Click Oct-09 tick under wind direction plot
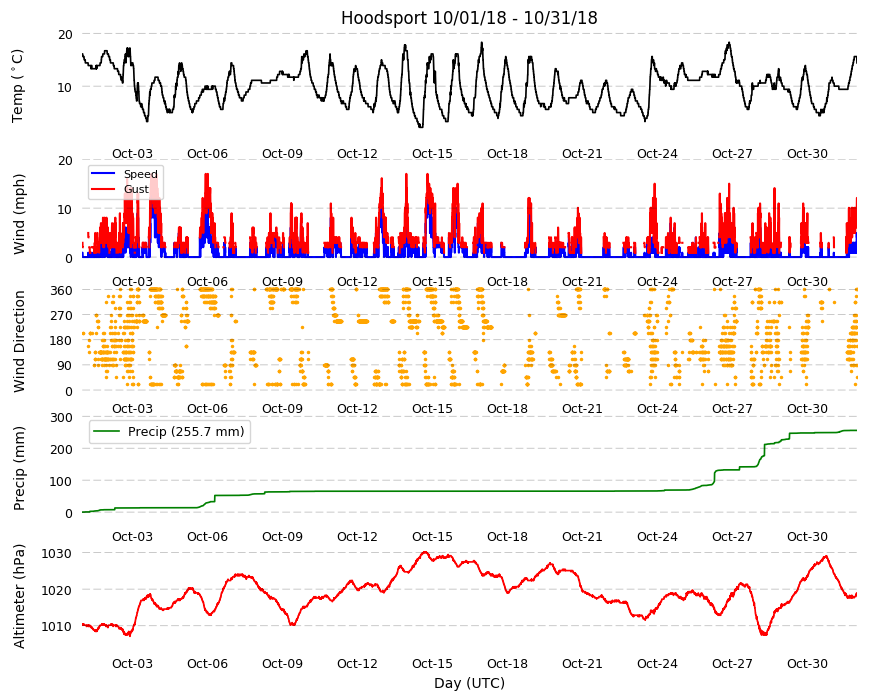This screenshot has height=700, width=870. click(x=282, y=409)
